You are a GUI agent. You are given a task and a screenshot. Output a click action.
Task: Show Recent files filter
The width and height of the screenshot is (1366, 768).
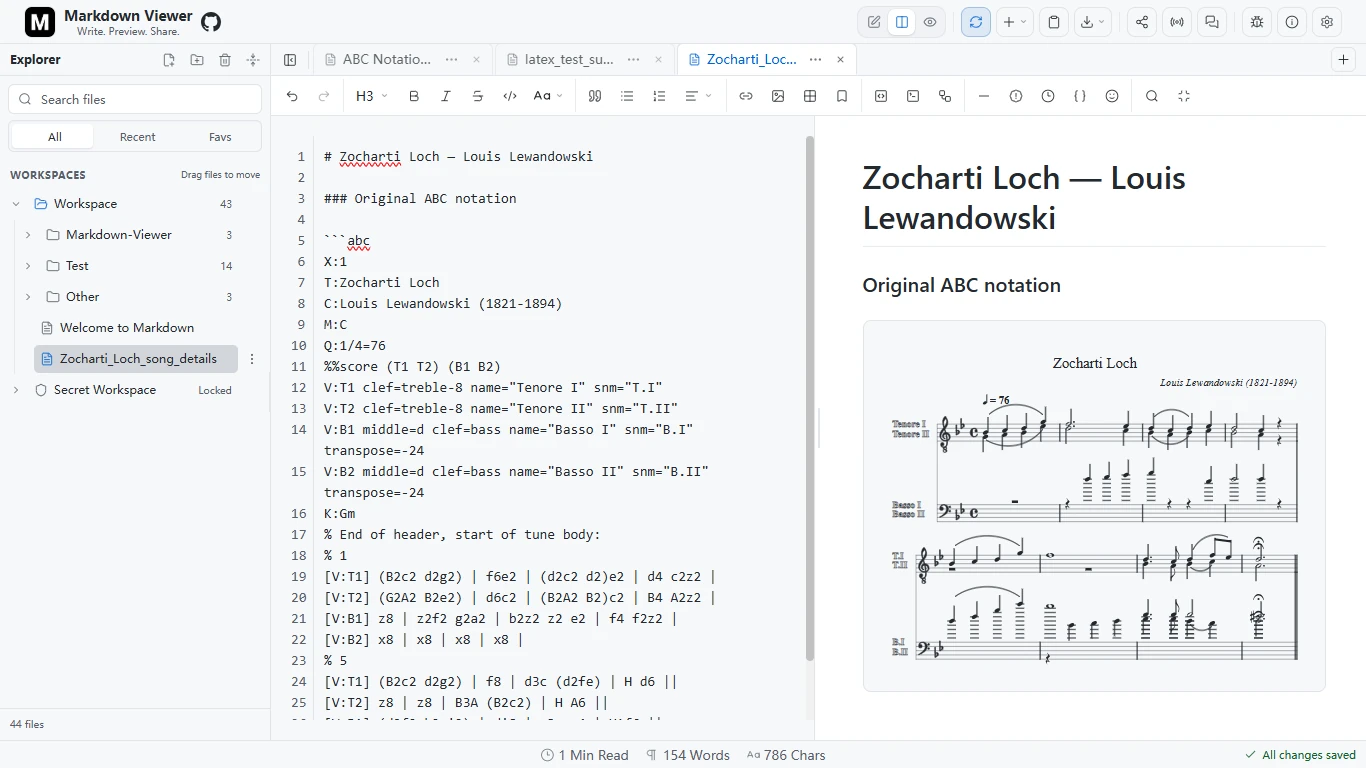coord(137,137)
